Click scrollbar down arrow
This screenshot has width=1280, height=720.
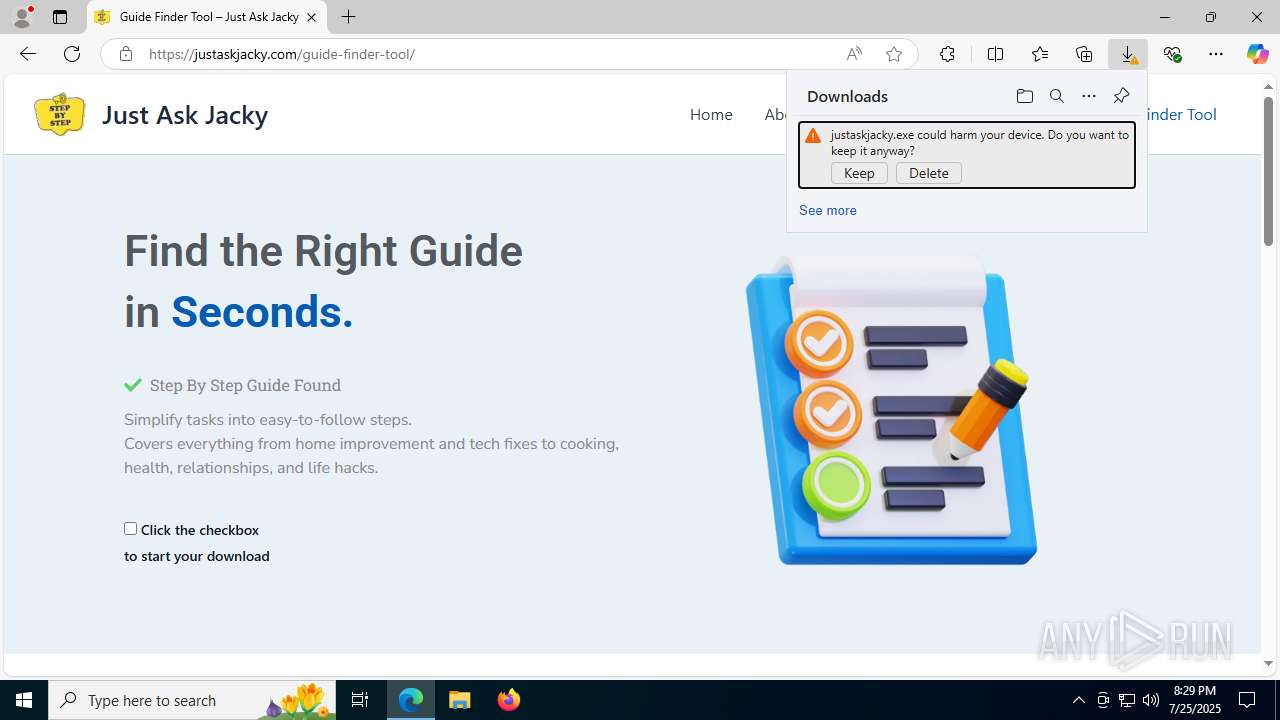point(1268,663)
